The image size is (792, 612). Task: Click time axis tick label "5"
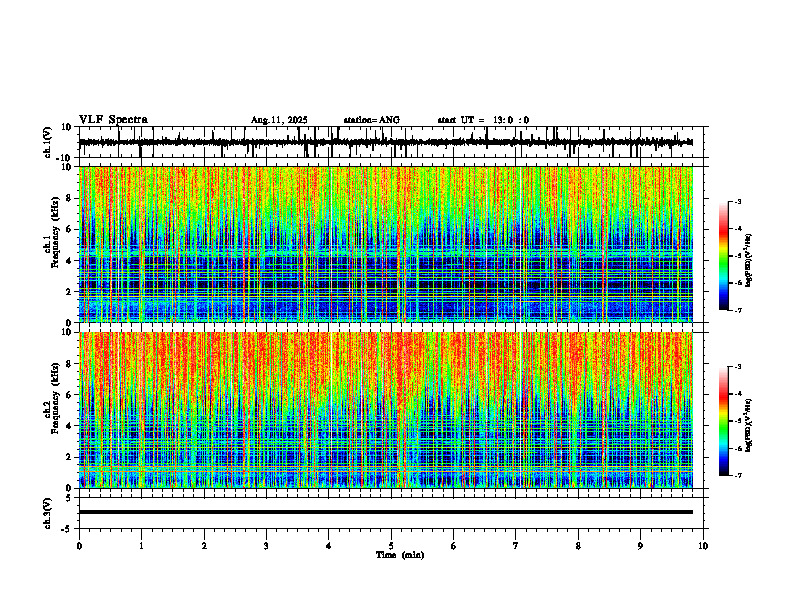pos(391,546)
